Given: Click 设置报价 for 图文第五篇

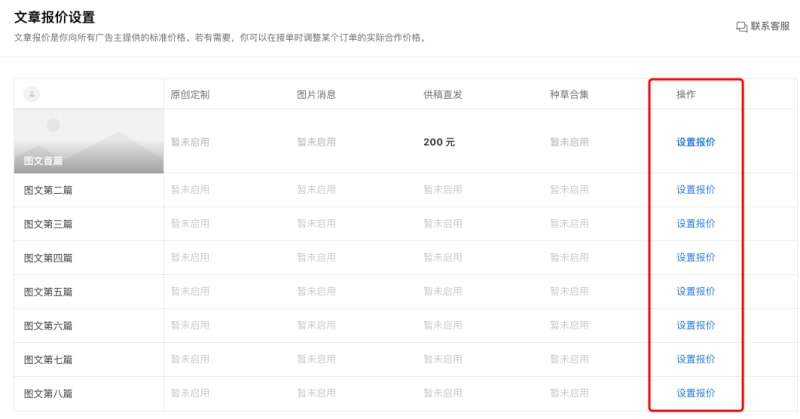Looking at the screenshot, I should point(695,291).
